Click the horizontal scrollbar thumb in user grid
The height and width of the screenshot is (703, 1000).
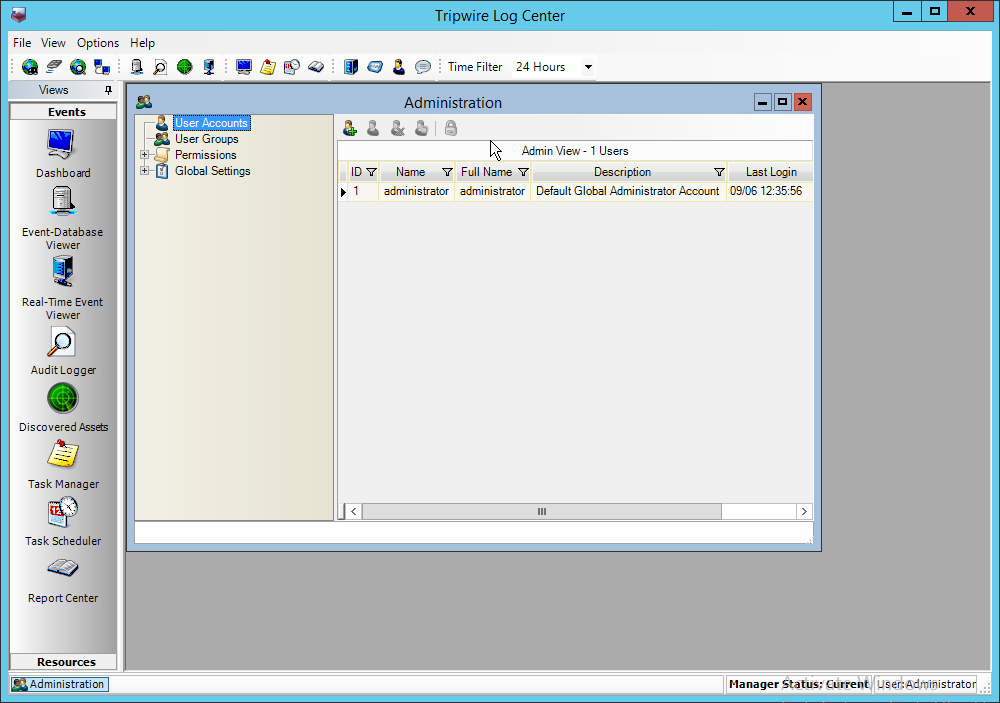click(541, 512)
